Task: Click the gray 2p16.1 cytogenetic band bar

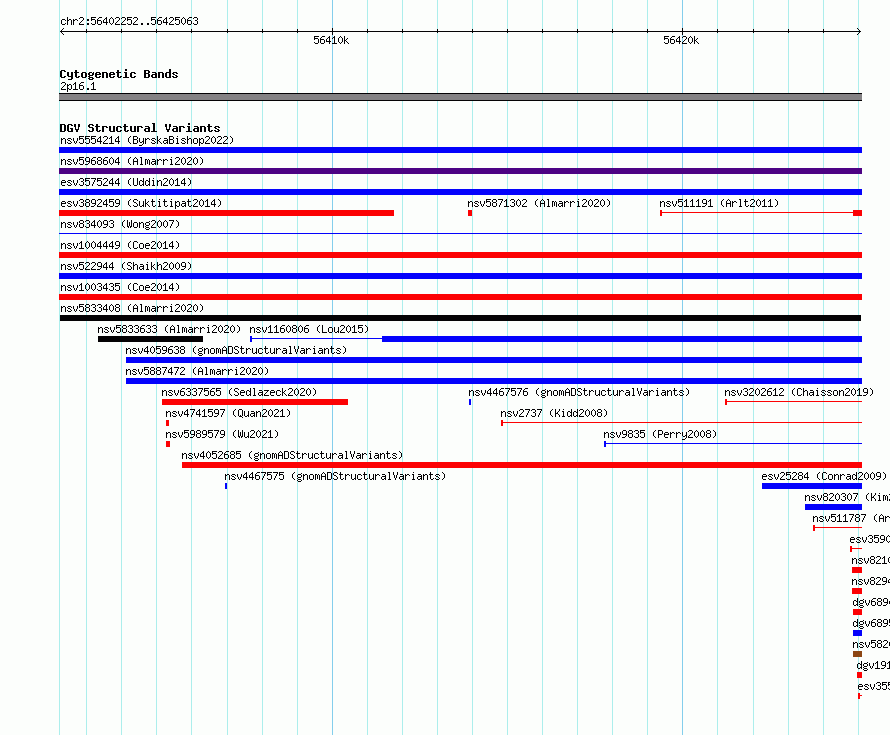Action: click(460, 97)
